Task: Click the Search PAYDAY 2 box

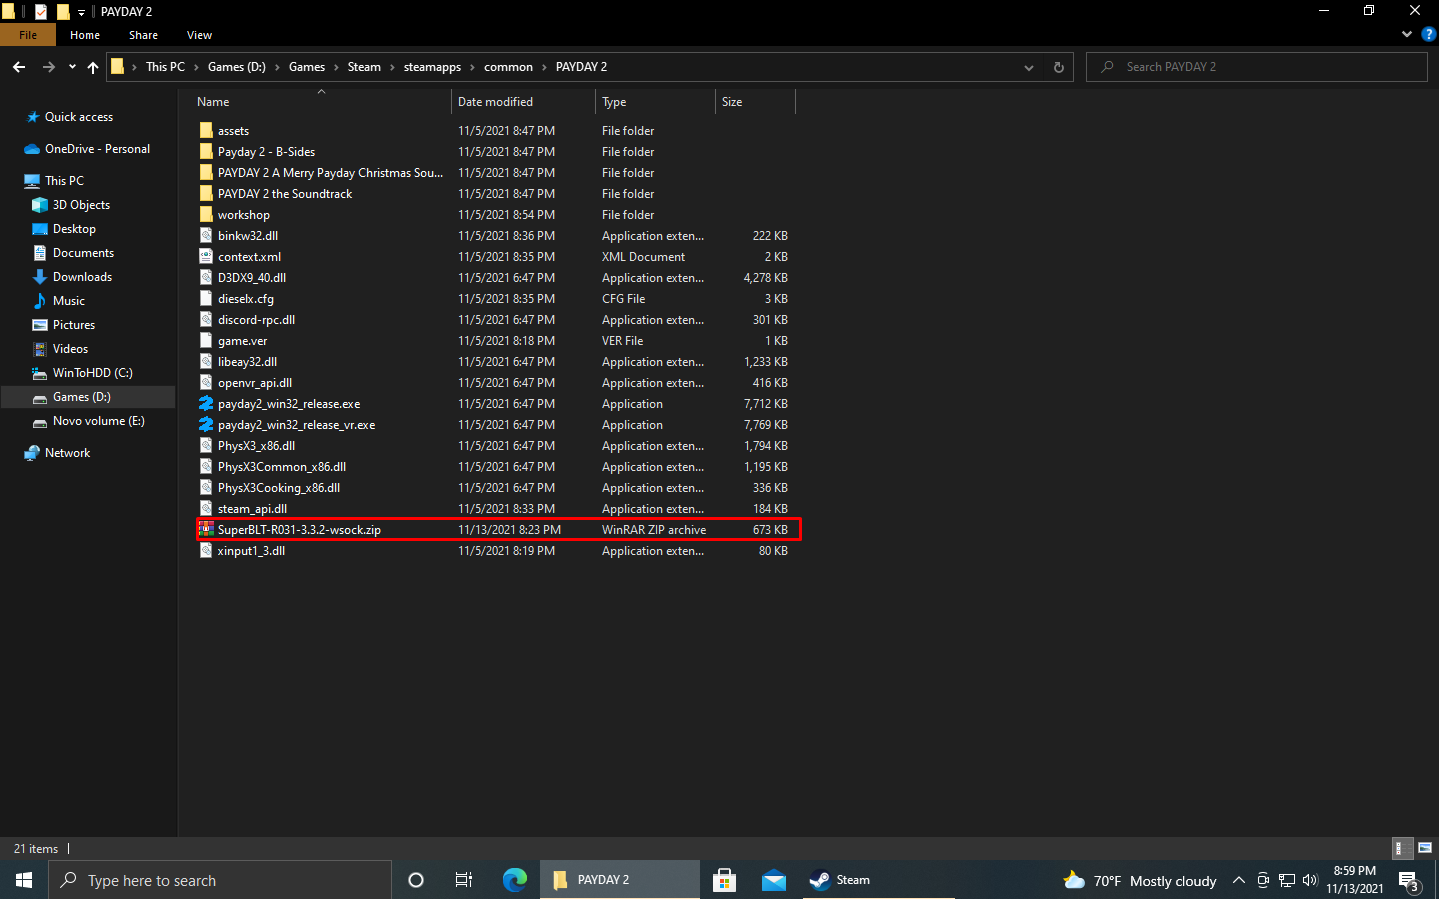Action: click(x=1256, y=67)
